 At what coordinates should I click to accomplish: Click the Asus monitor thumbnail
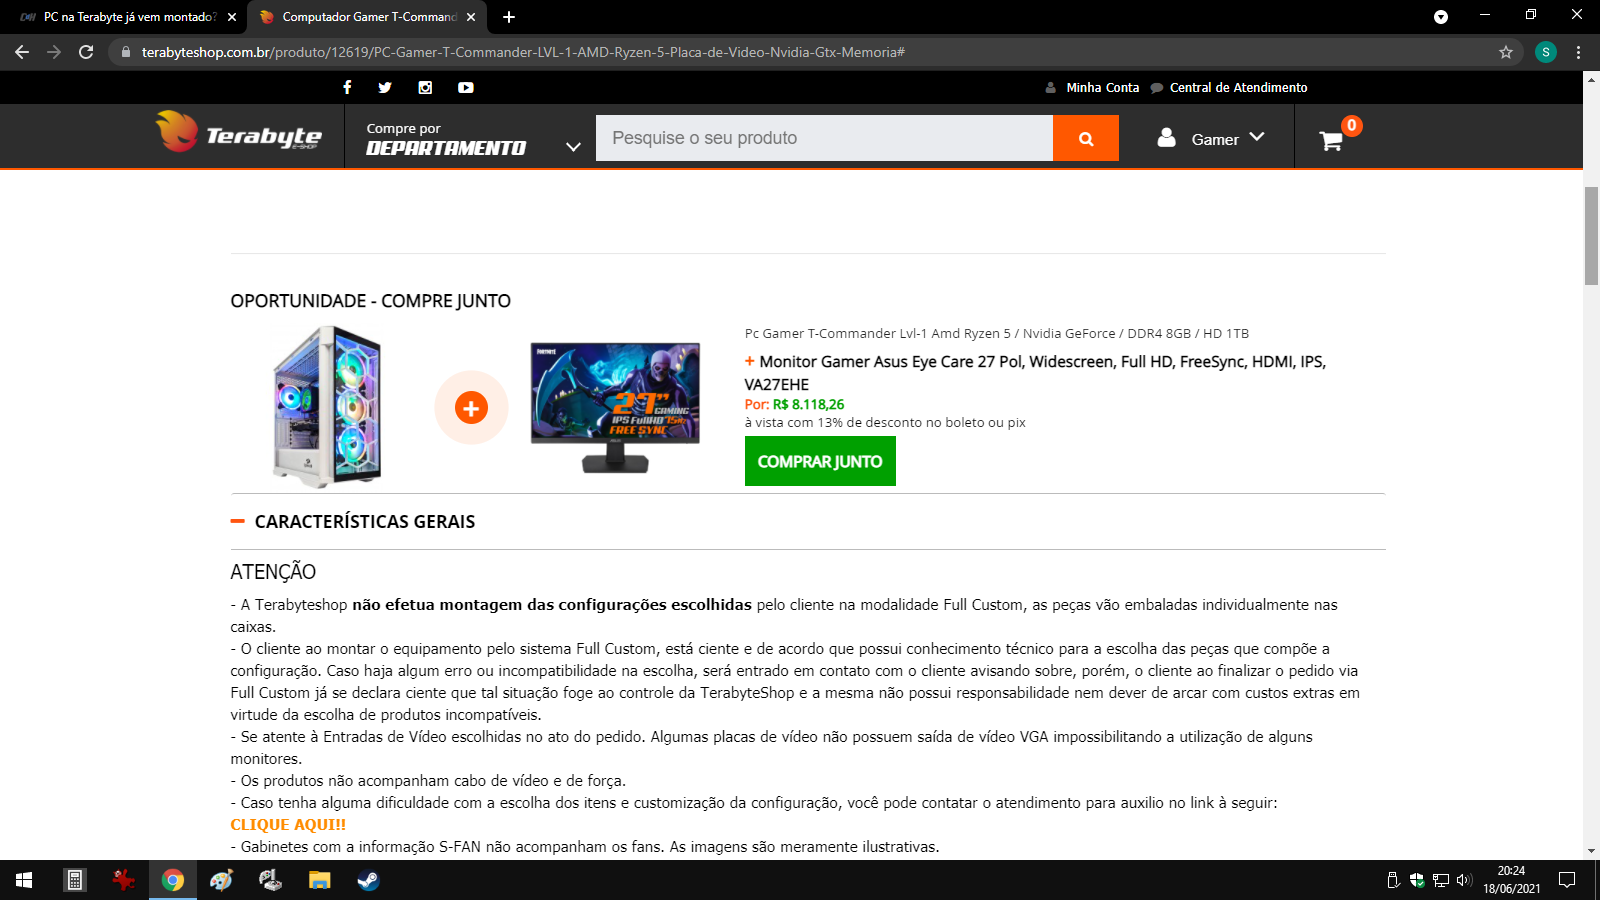click(615, 407)
